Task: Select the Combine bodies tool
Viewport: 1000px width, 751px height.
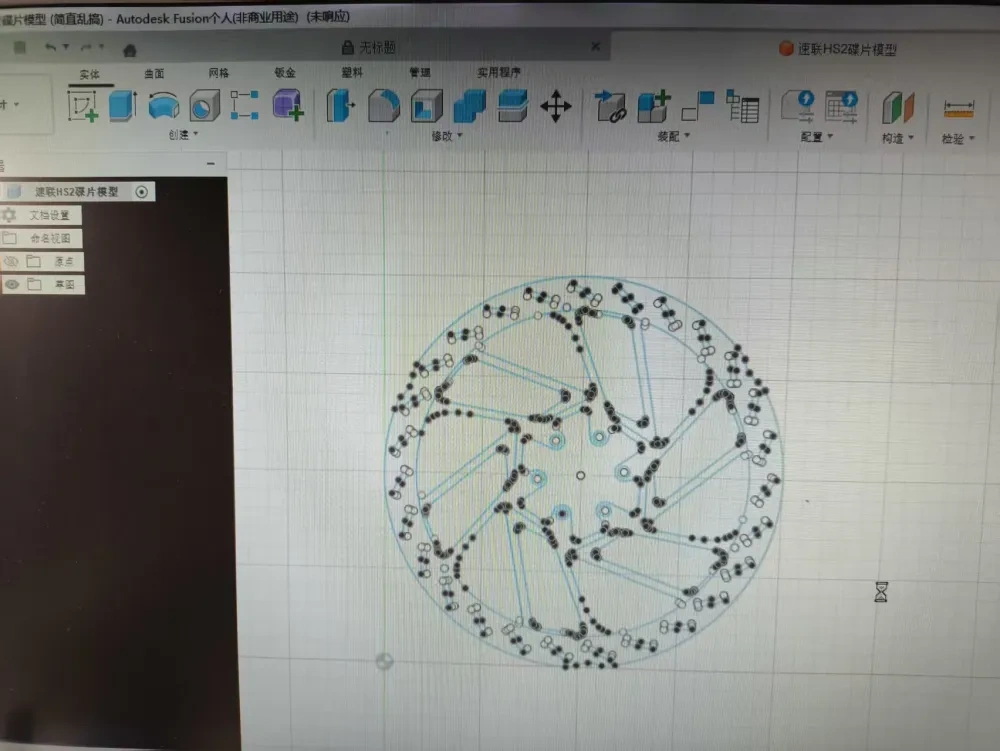Action: pos(469,106)
